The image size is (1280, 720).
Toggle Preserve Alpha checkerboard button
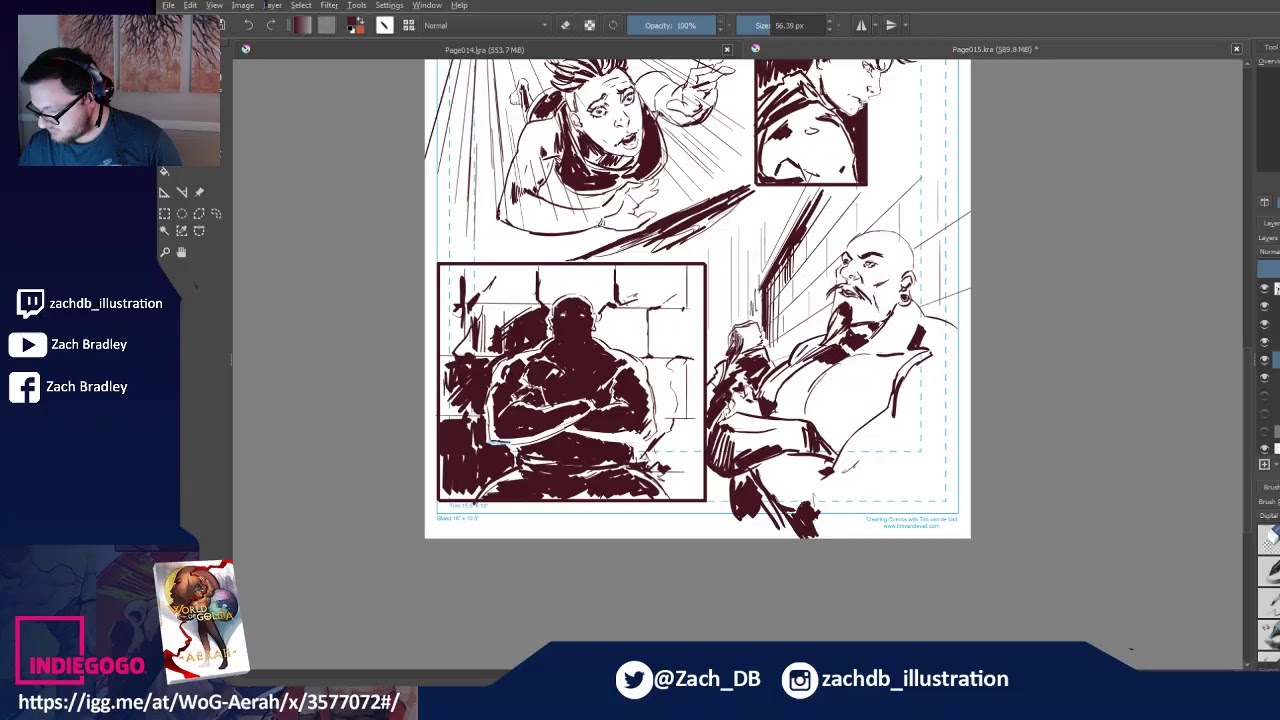[x=589, y=26]
